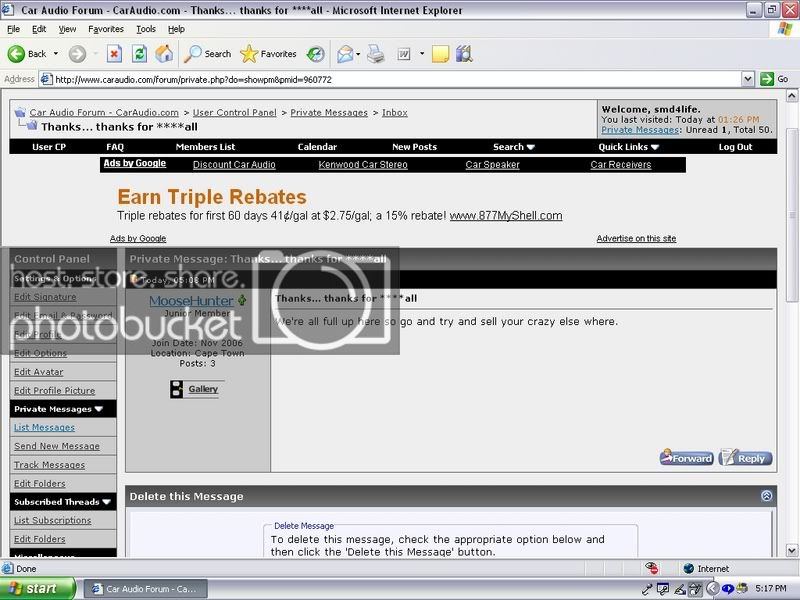Click the Internet zone globe in the status bar
Image resolution: width=800 pixels, height=600 pixels.
[x=688, y=568]
